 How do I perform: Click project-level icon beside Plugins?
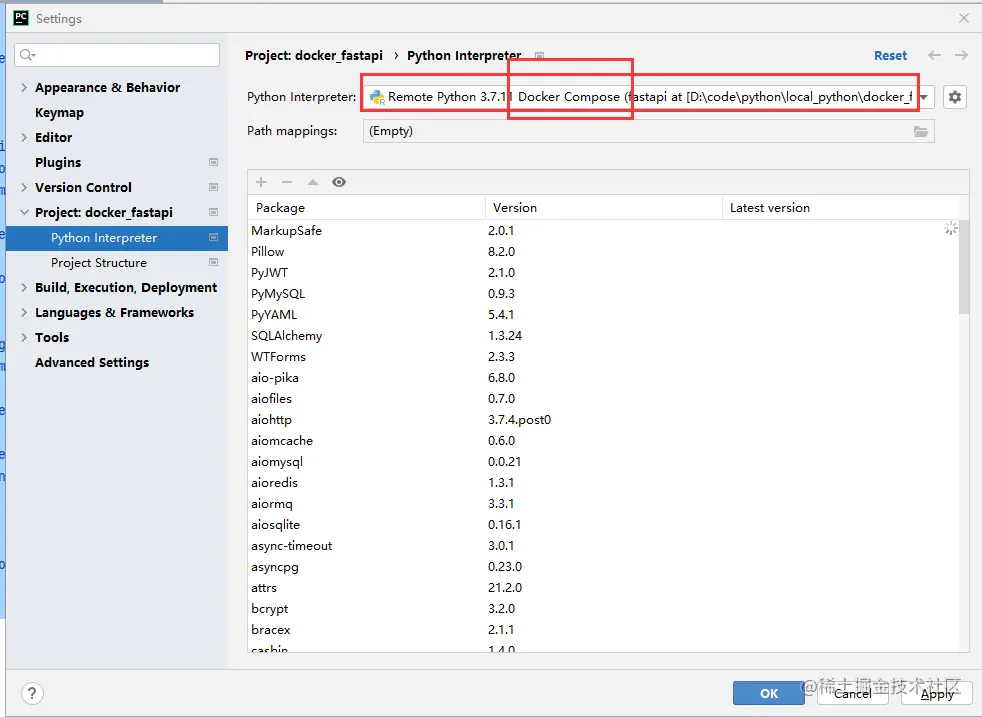click(213, 162)
